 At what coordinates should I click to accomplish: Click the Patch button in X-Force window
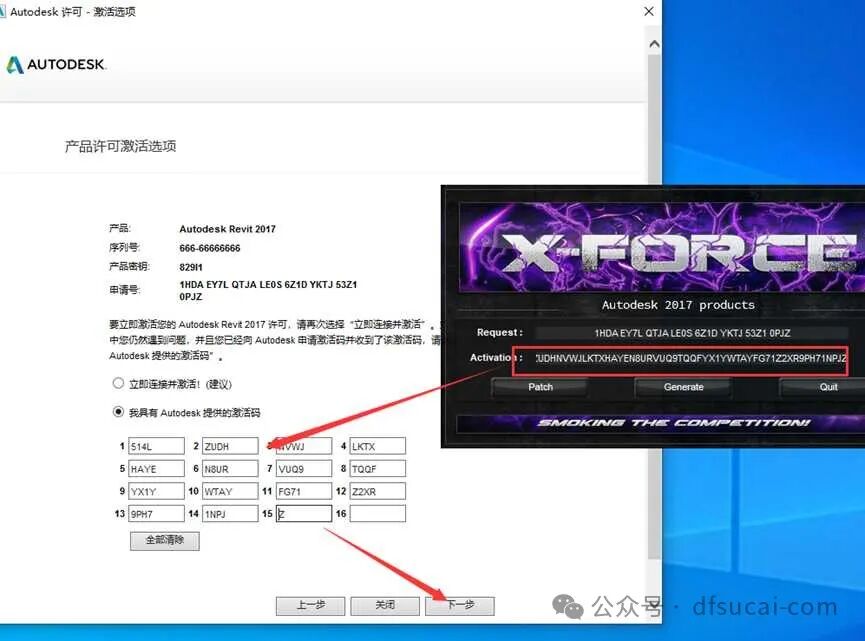[x=540, y=387]
